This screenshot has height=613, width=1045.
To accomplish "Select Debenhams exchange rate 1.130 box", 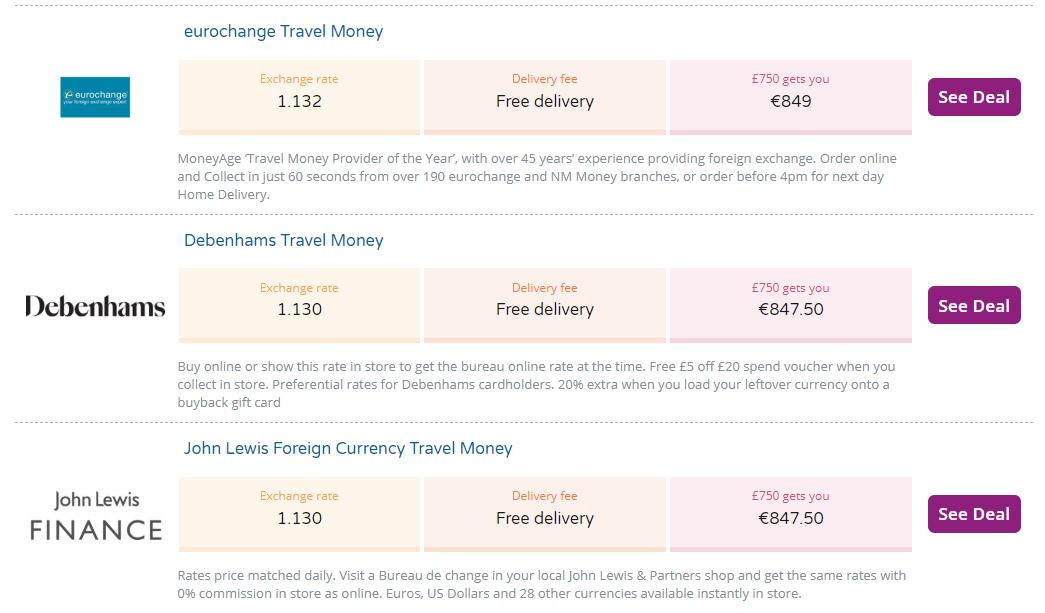I will pyautogui.click(x=299, y=305).
